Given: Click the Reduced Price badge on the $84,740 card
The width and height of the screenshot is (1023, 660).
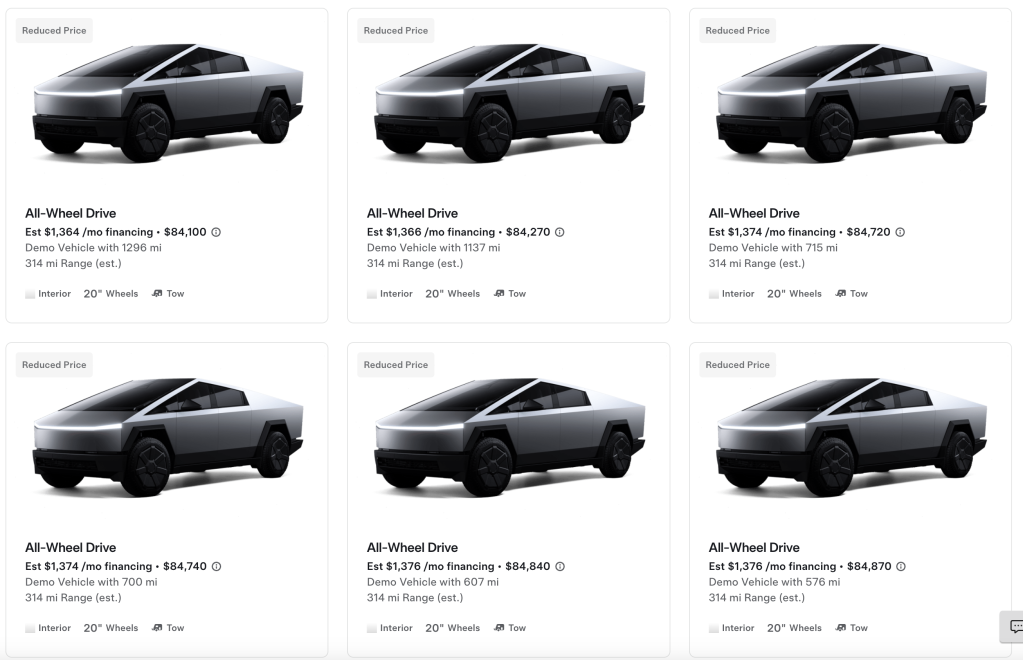Looking at the screenshot, I should pos(54,365).
